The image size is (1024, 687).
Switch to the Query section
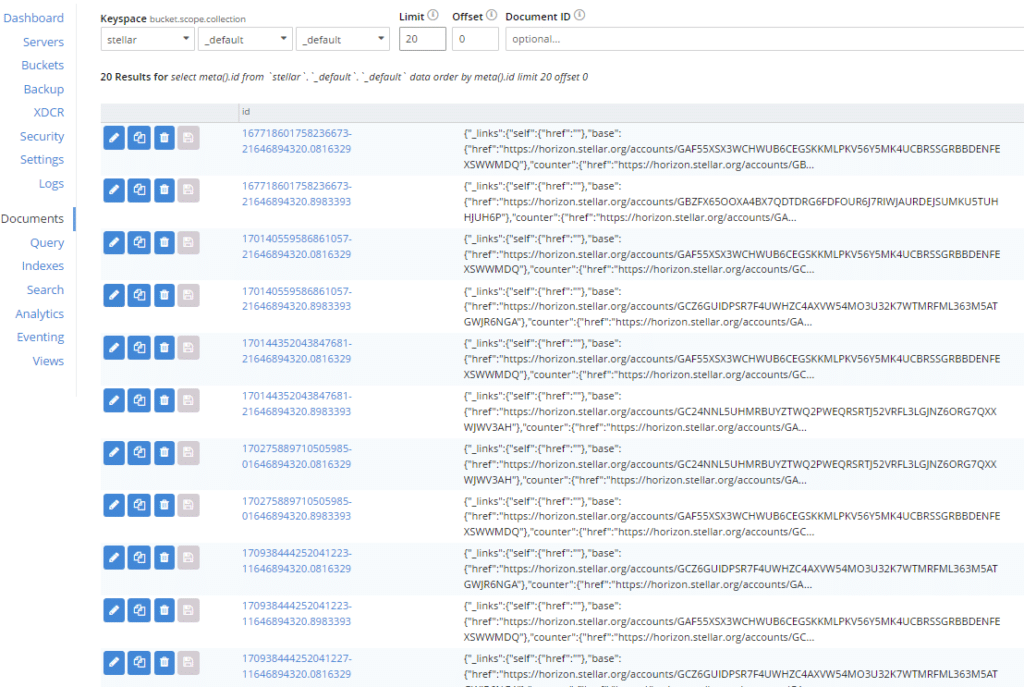46,242
